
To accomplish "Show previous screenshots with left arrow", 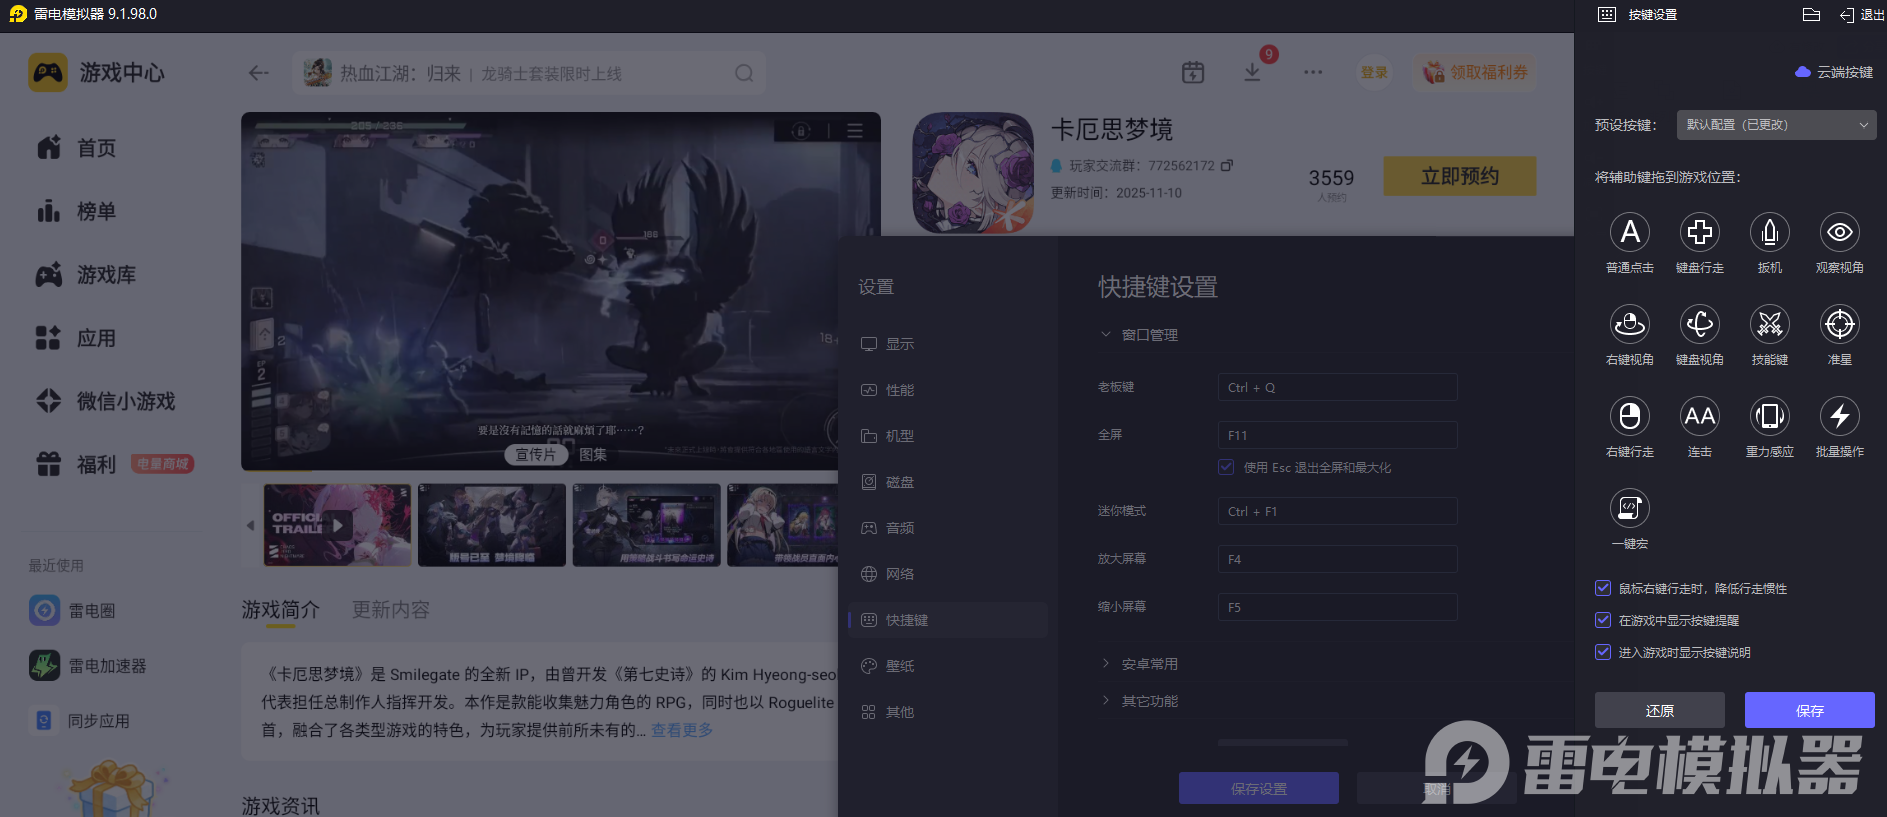I will point(250,526).
